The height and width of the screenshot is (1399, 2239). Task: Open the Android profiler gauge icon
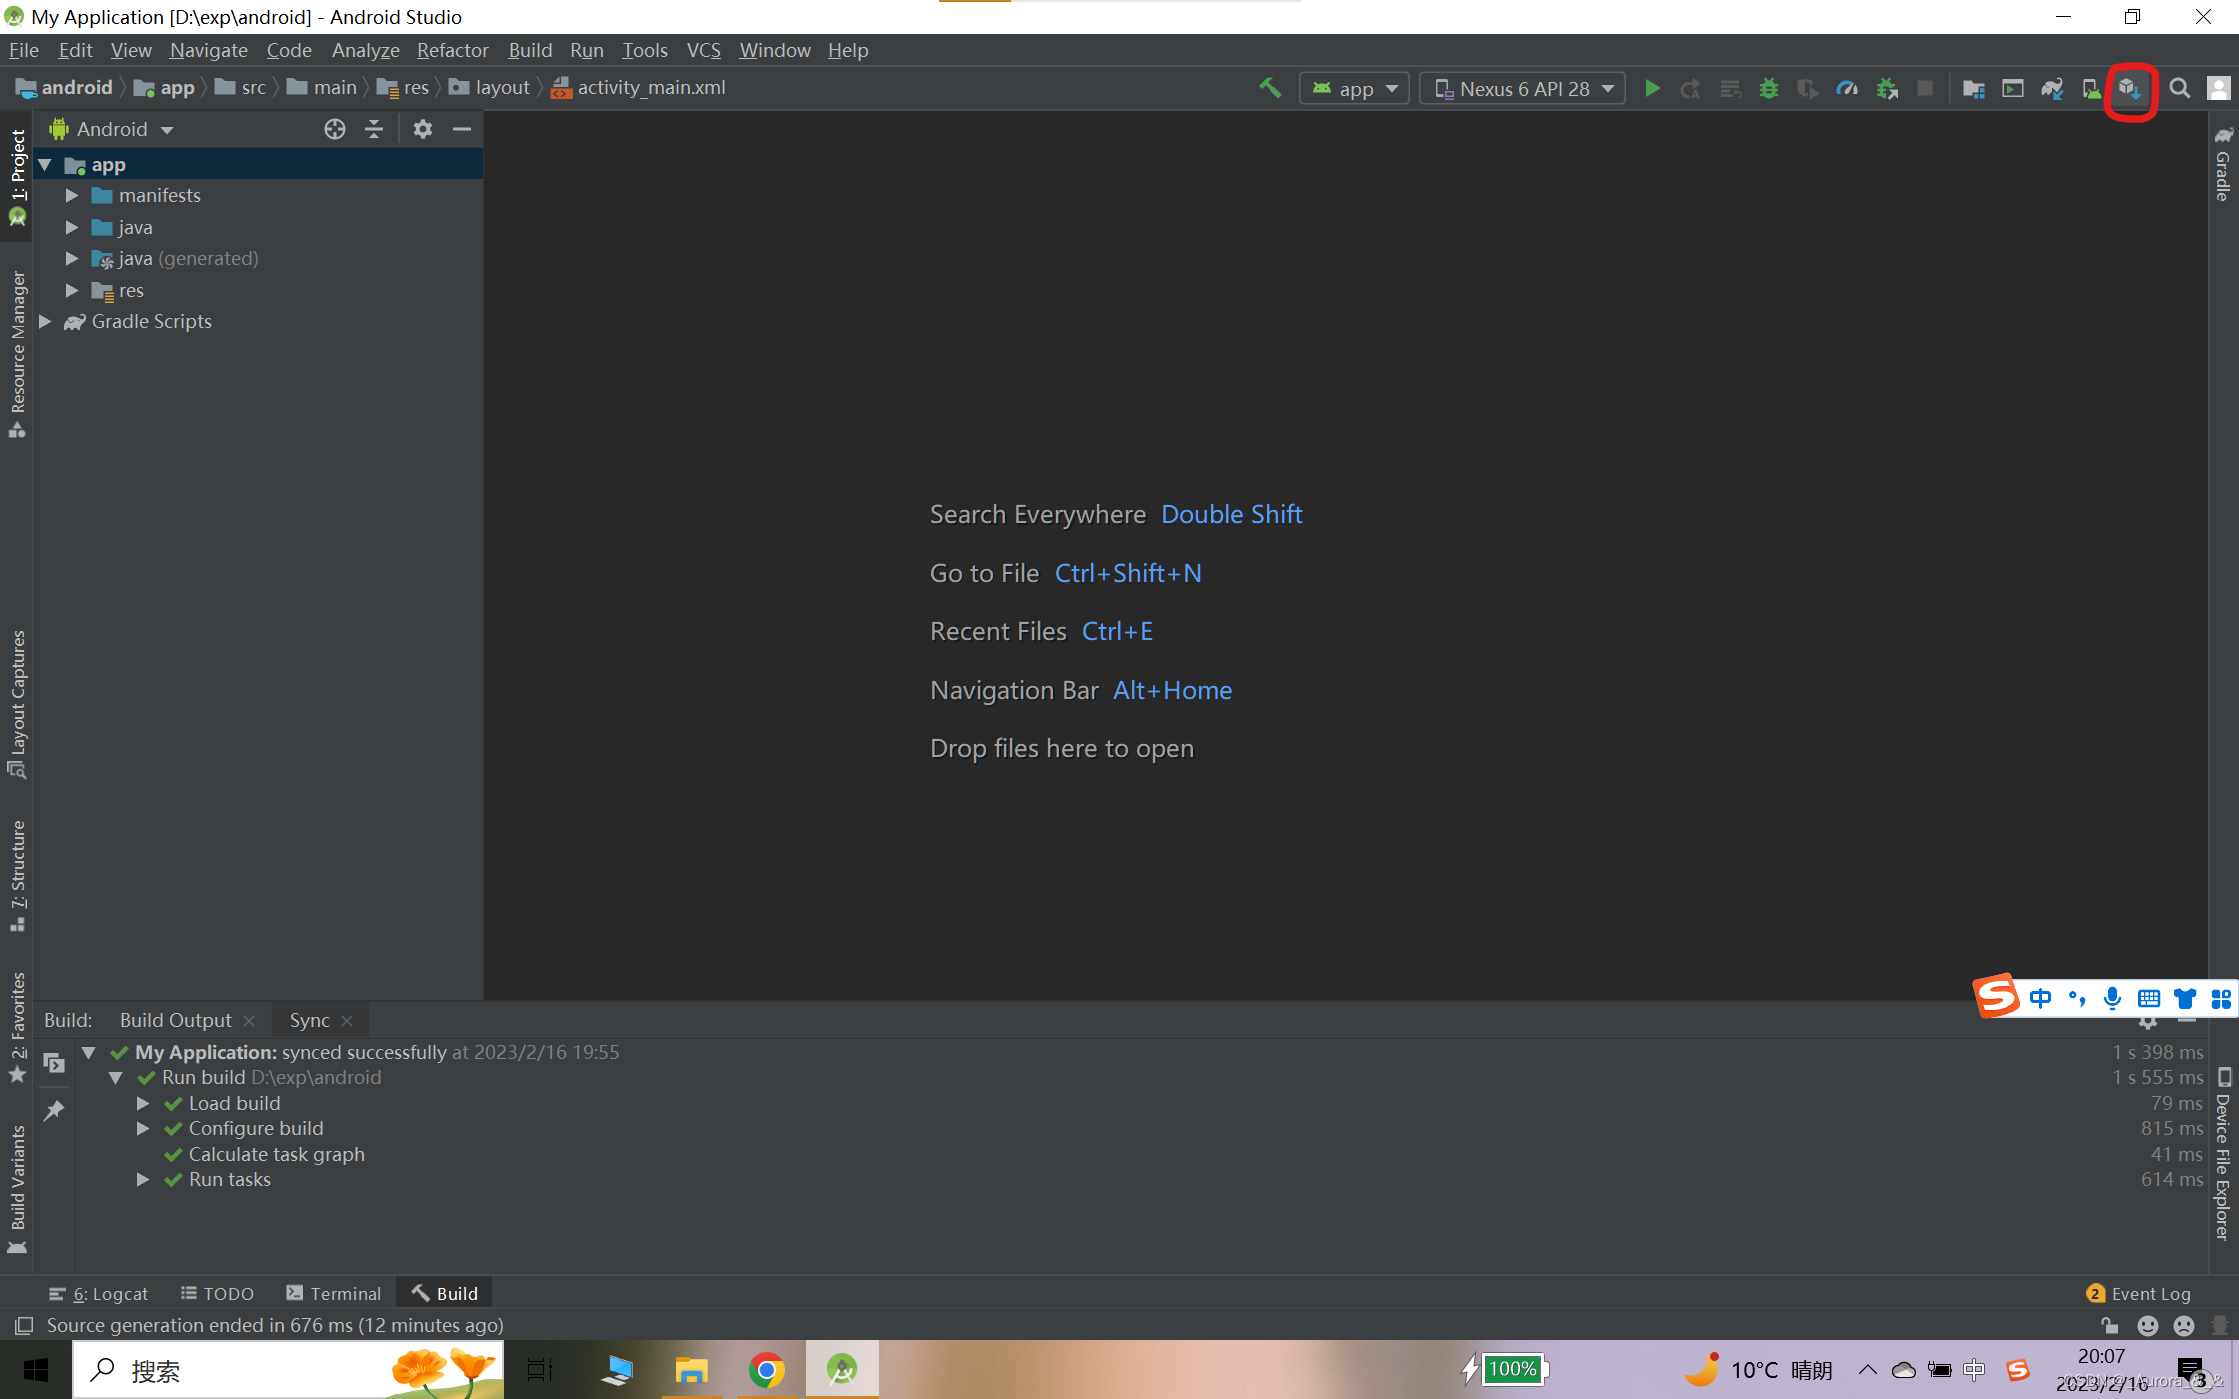1847,88
